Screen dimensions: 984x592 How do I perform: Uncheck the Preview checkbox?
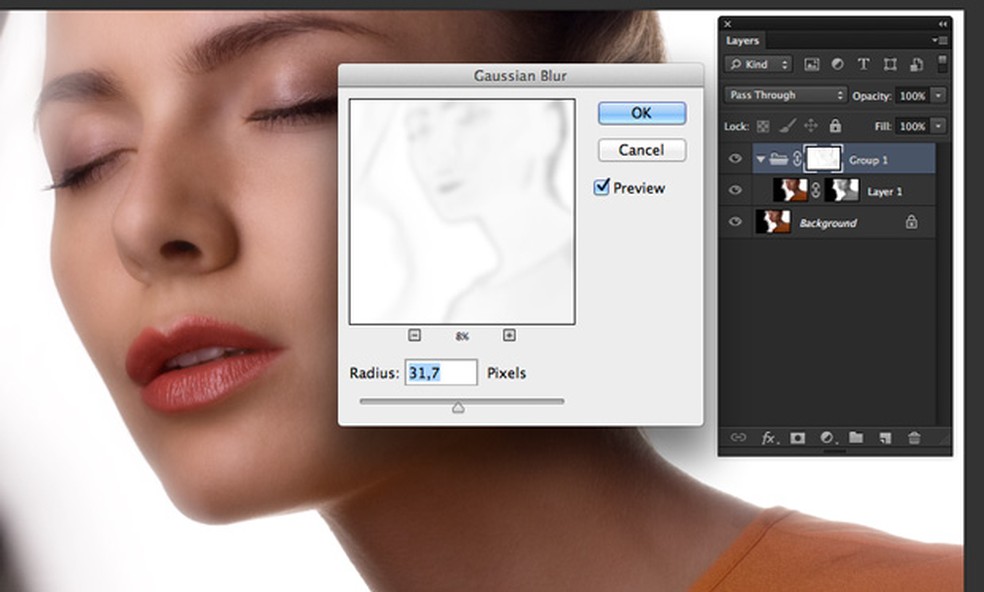602,187
